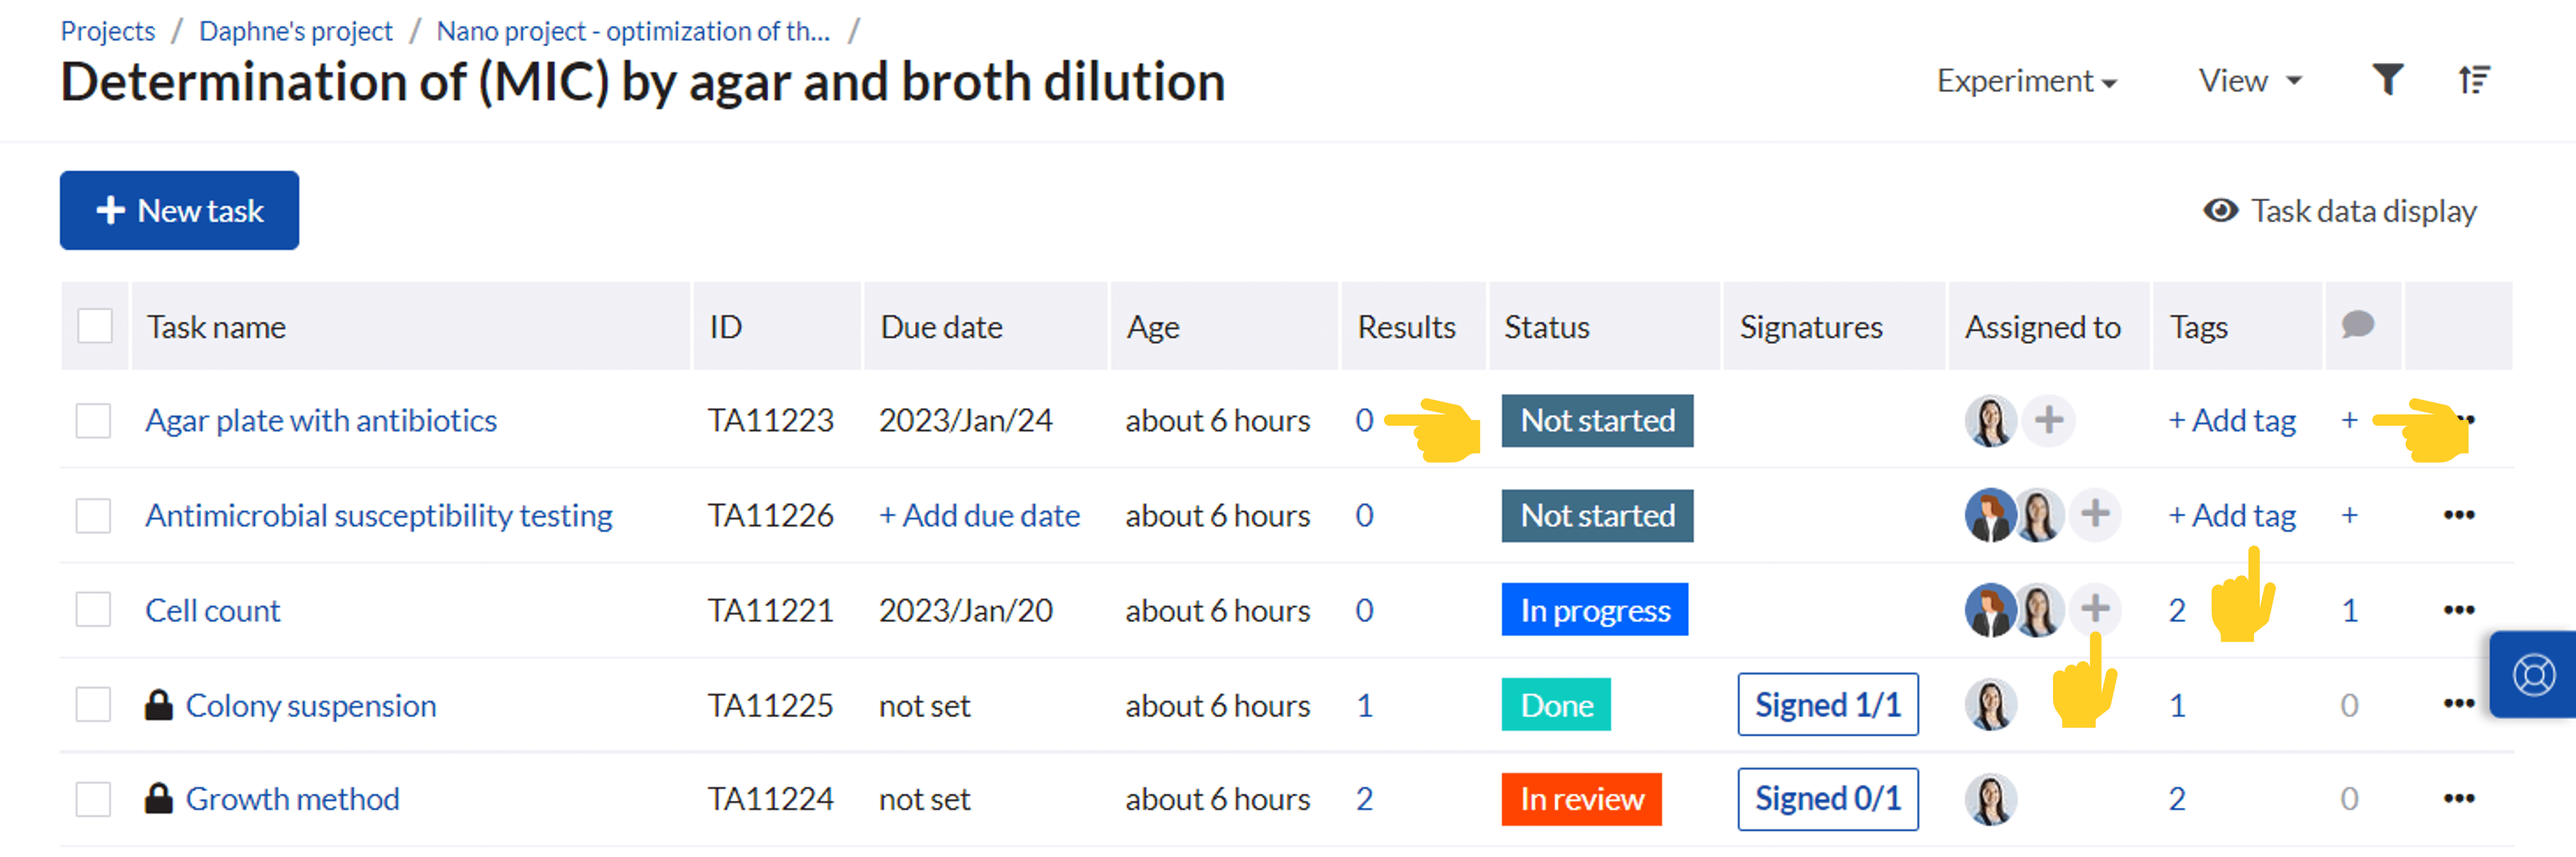Click the red In review status badge
The height and width of the screenshot is (857, 2576).
[1581, 798]
